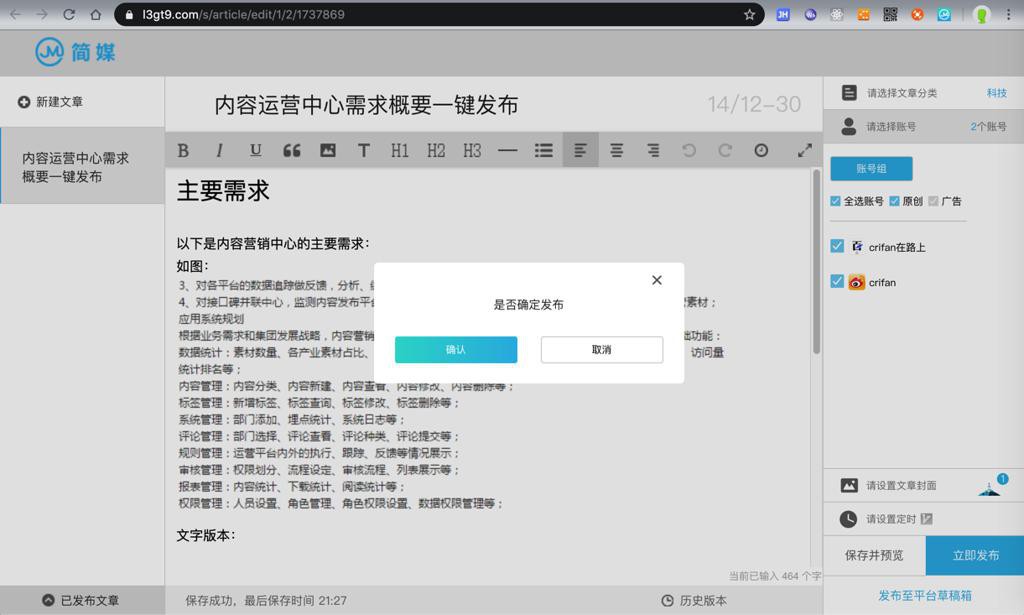Screen dimensions: 1024x615
Task: Open article category selector 请选择文章分类
Action: (923, 93)
